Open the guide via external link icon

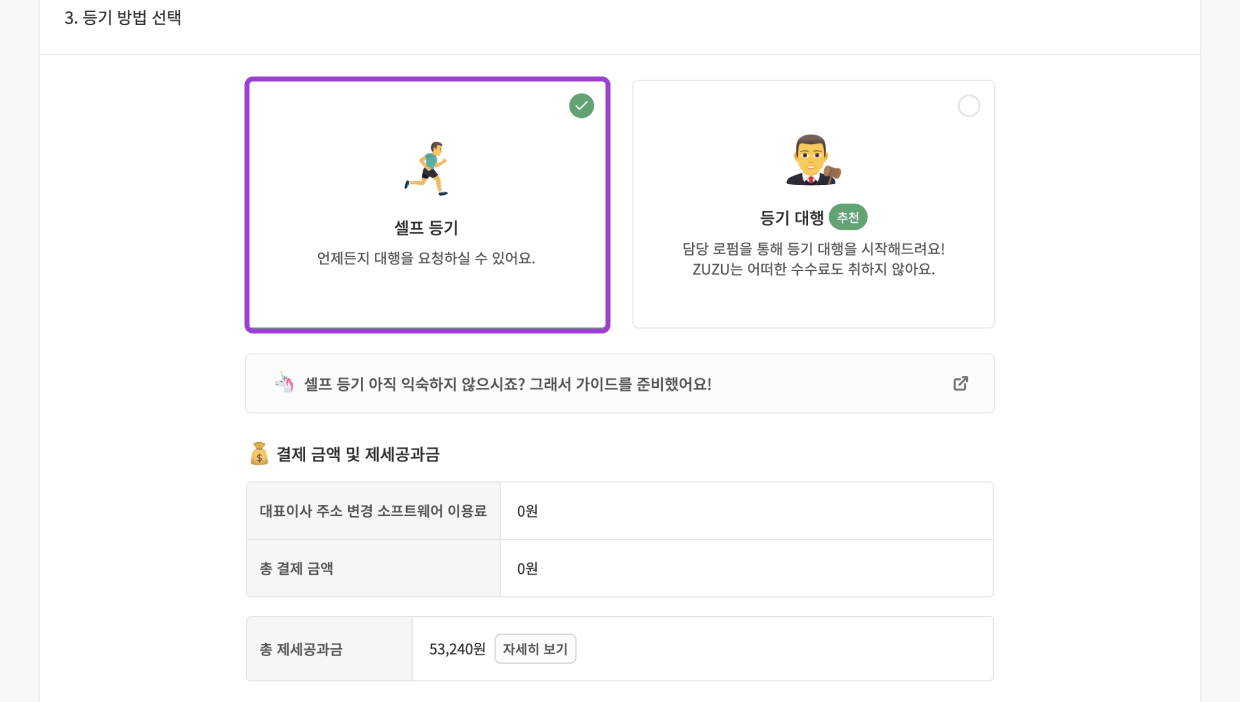[x=960, y=383]
